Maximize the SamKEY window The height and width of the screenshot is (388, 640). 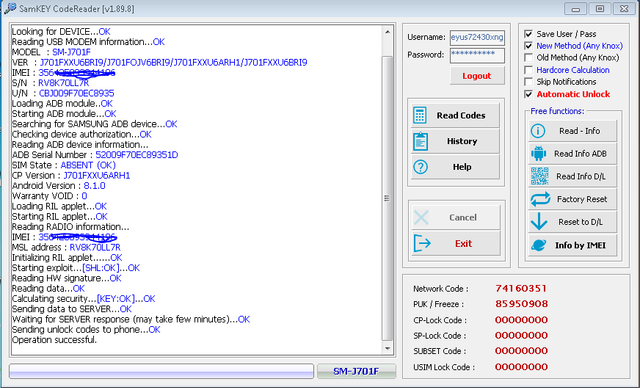[600, 9]
